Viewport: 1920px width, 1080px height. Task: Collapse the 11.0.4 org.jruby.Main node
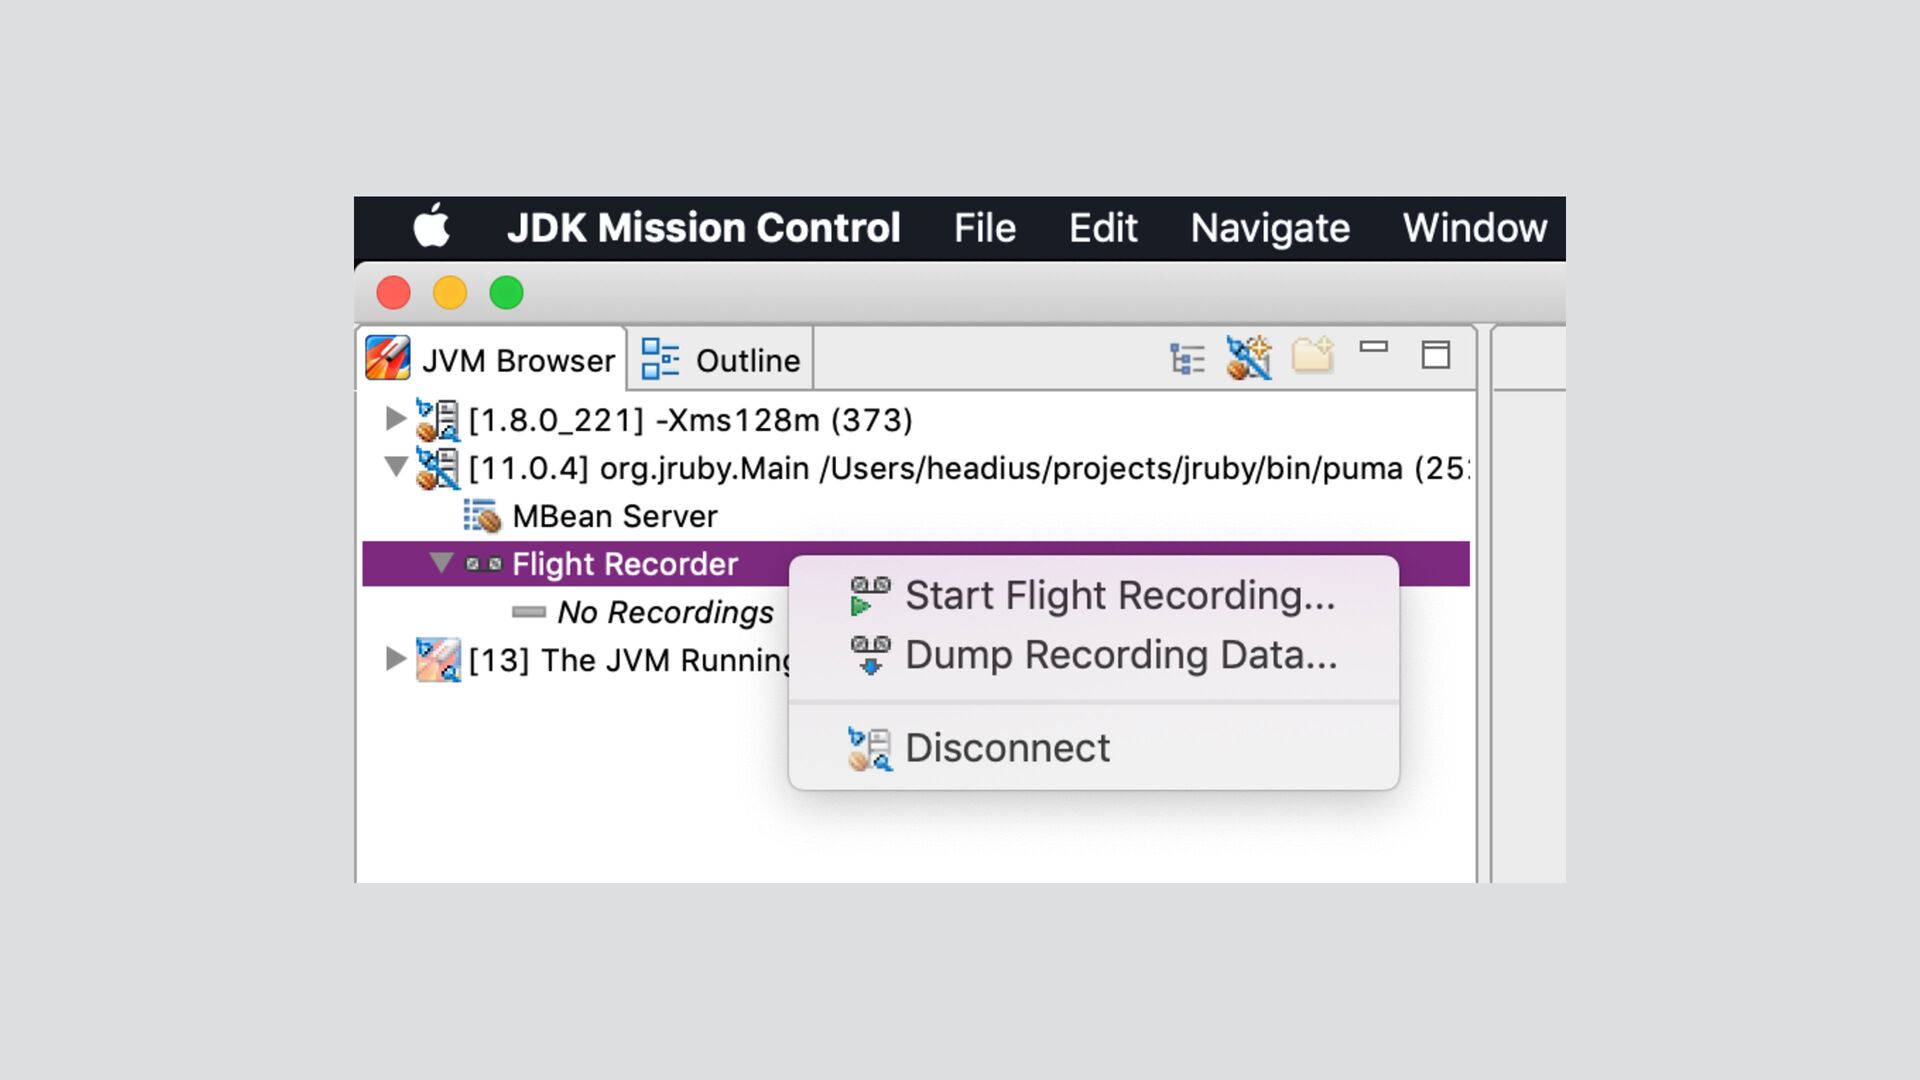tap(396, 466)
